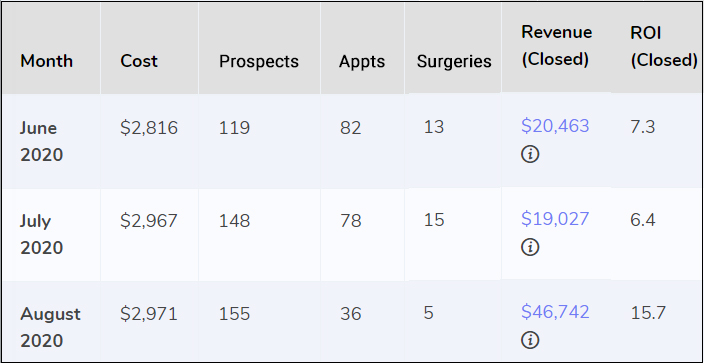
Task: Open the $46,742 revenue link
Action: coord(555,312)
